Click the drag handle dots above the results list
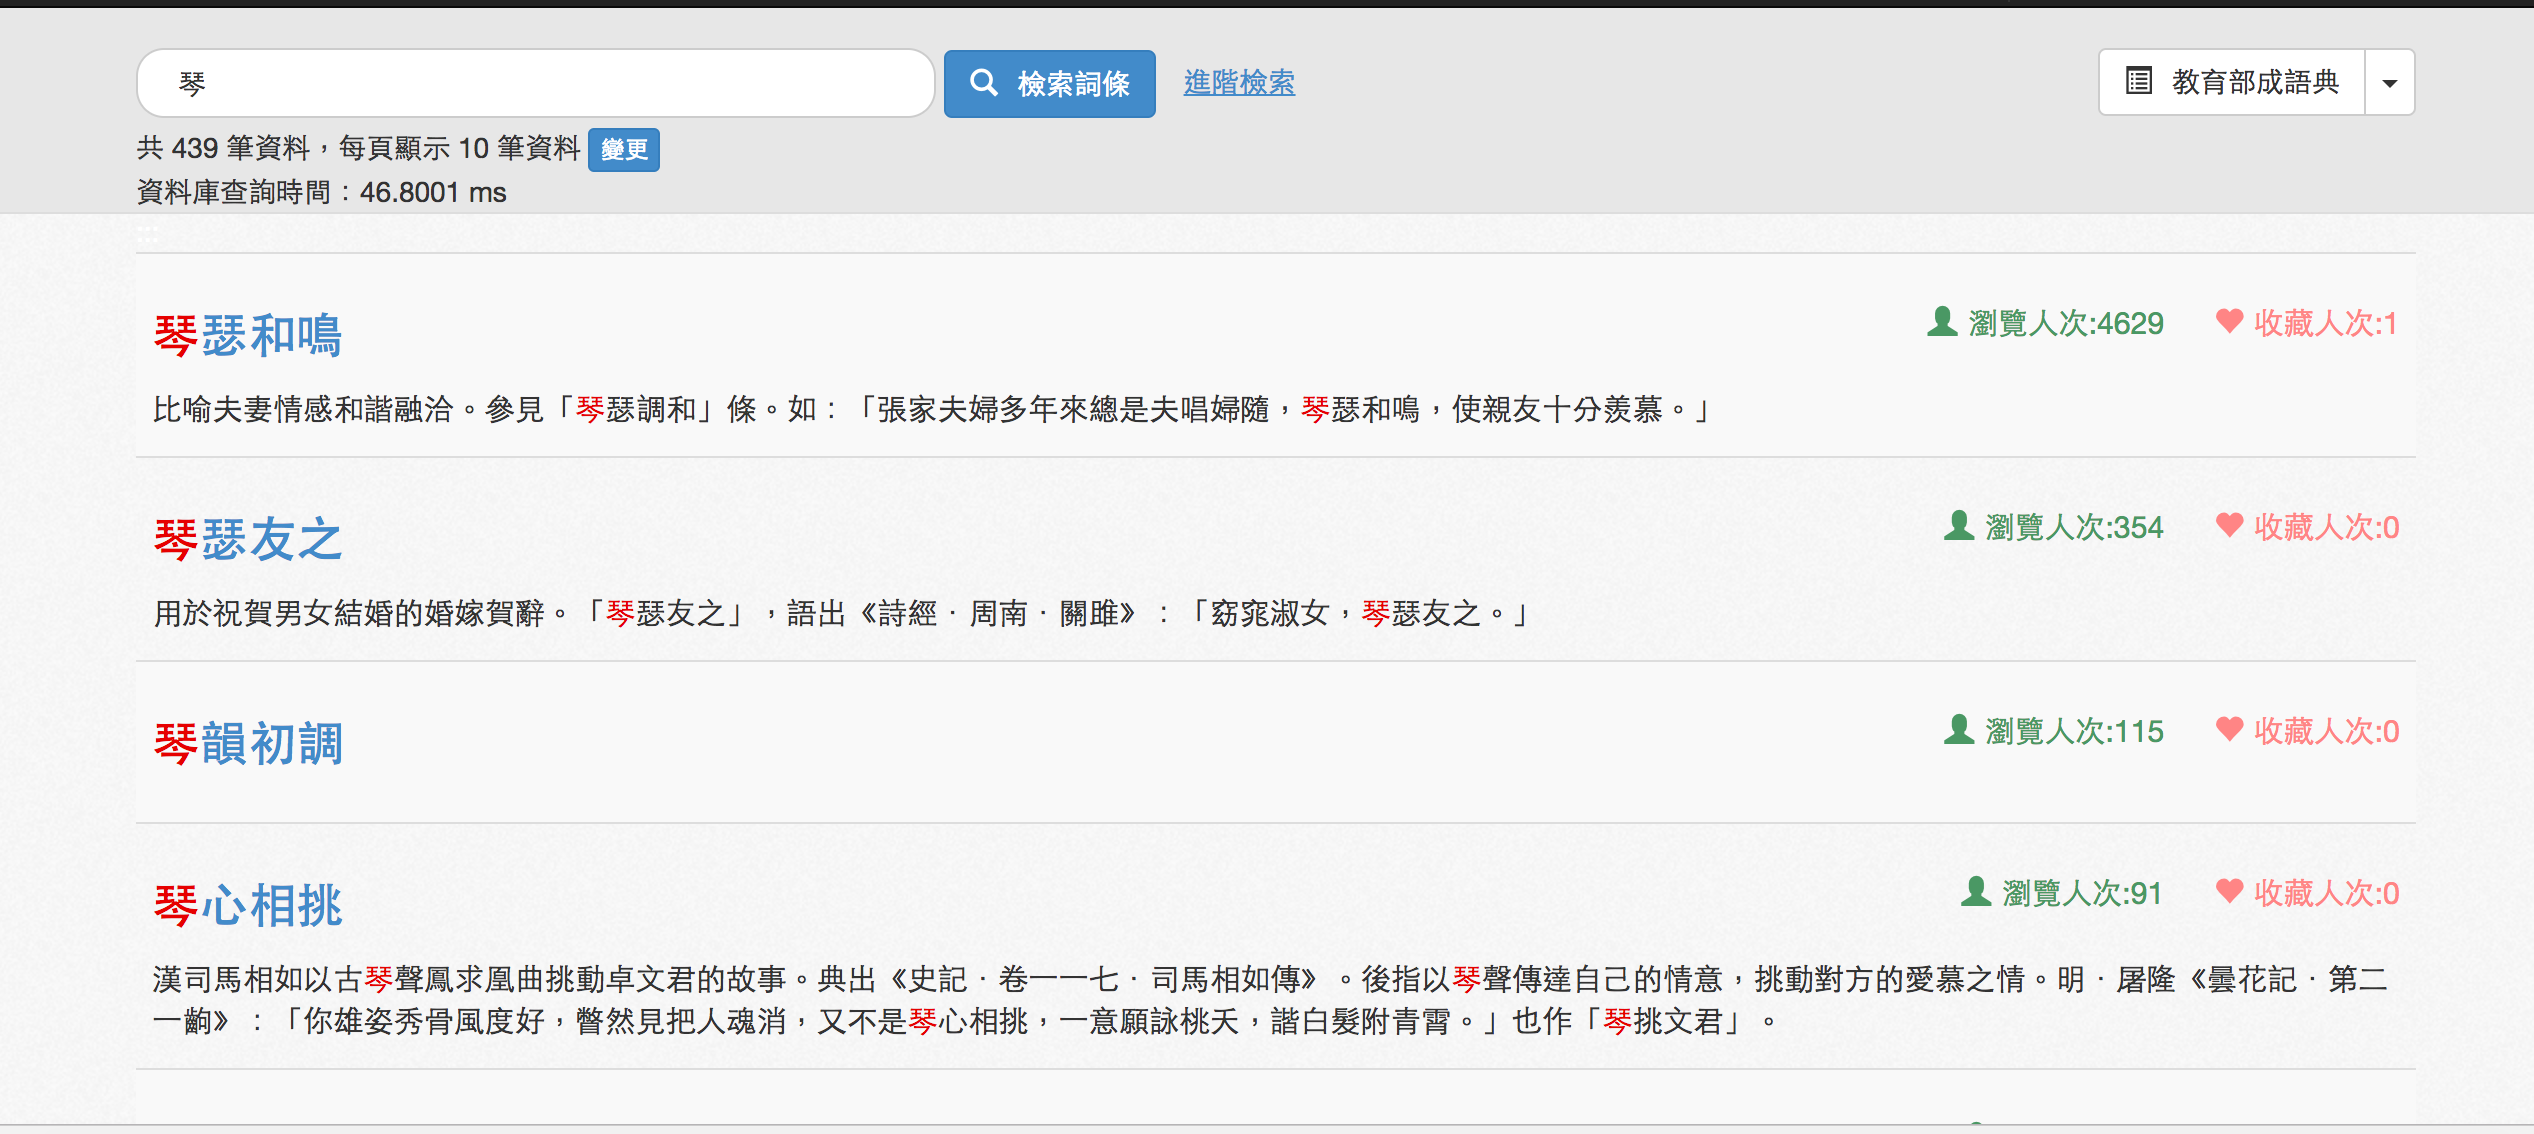The image size is (2534, 1134). pos(146,236)
